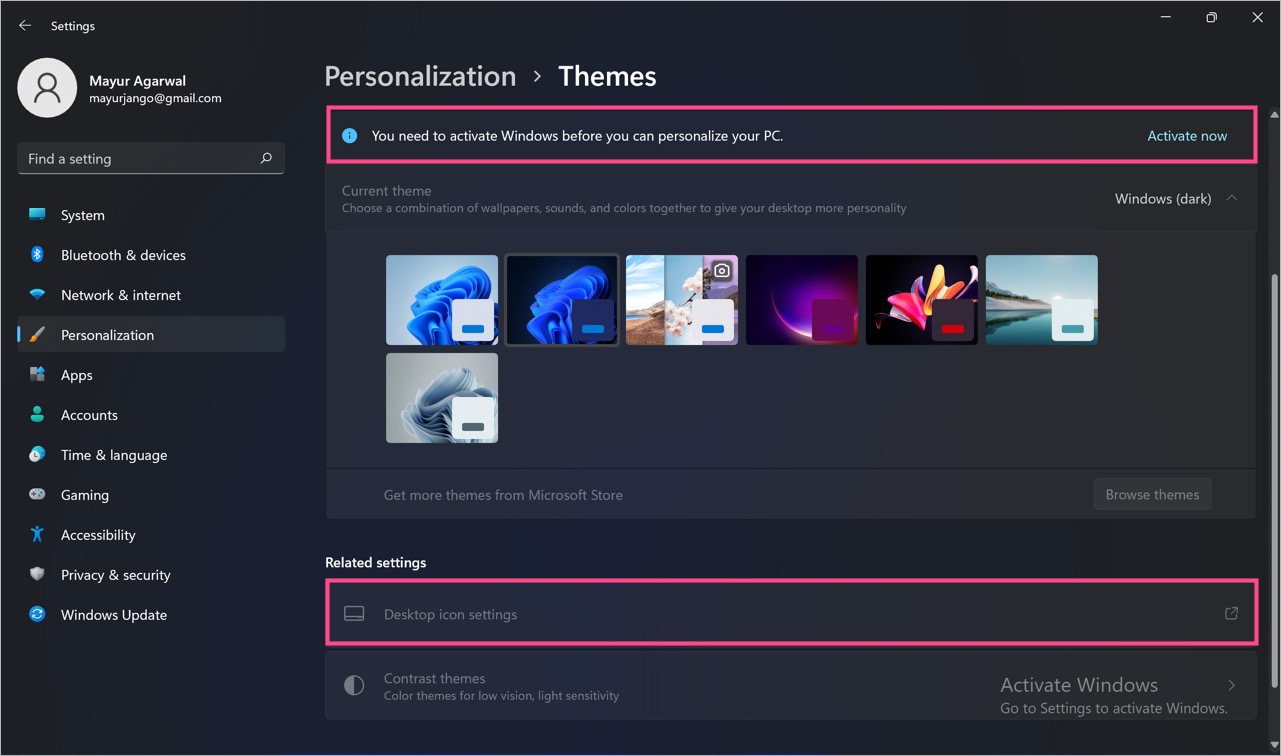Click the Time & language clock icon
The height and width of the screenshot is (756, 1281).
(x=37, y=455)
